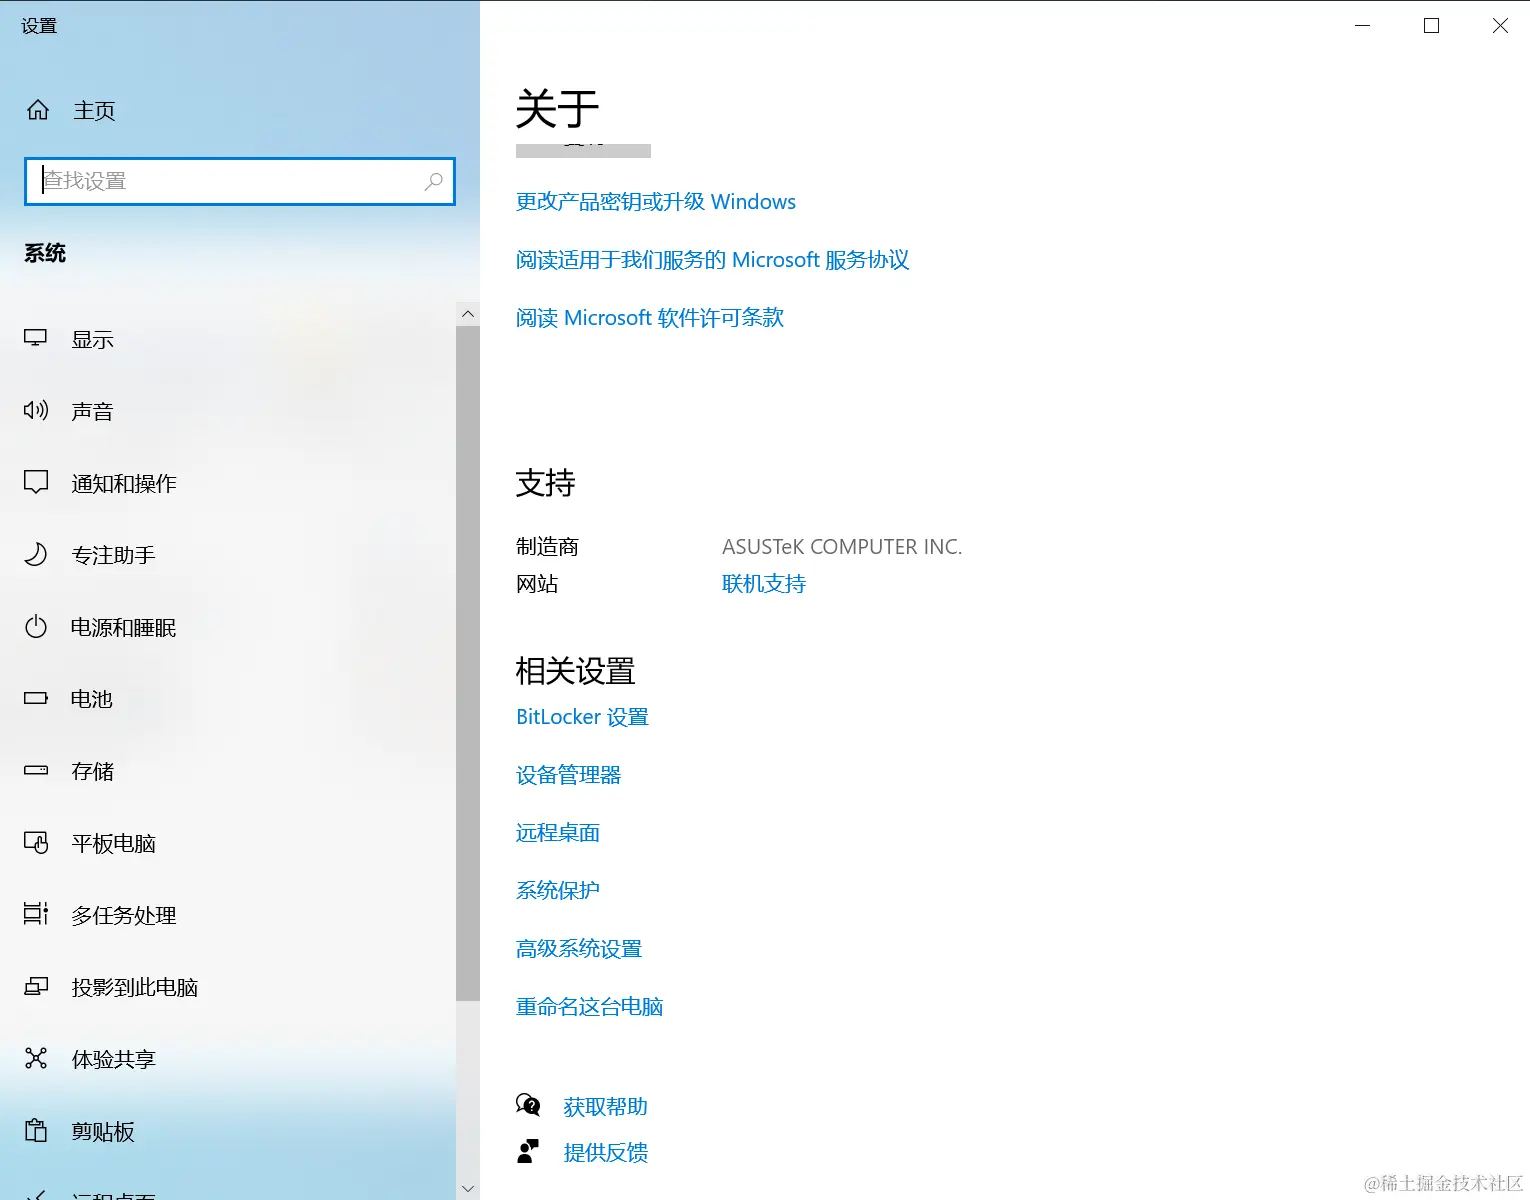Open 主页 home page
The image size is (1530, 1200).
[94, 111]
